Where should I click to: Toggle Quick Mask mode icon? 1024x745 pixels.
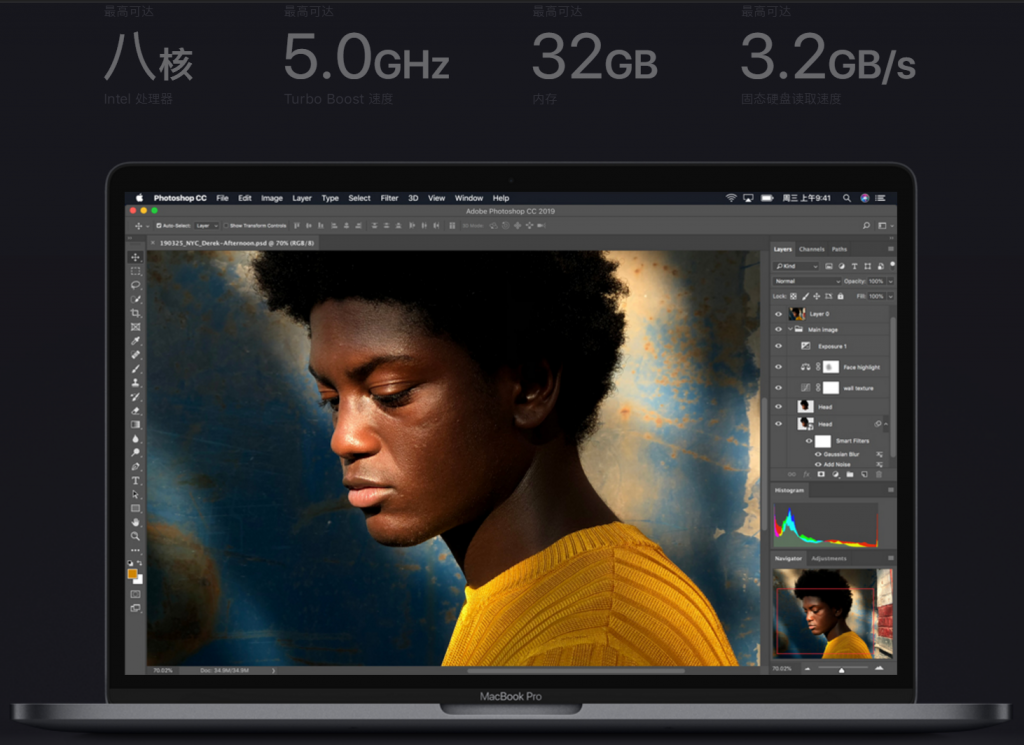(135, 594)
